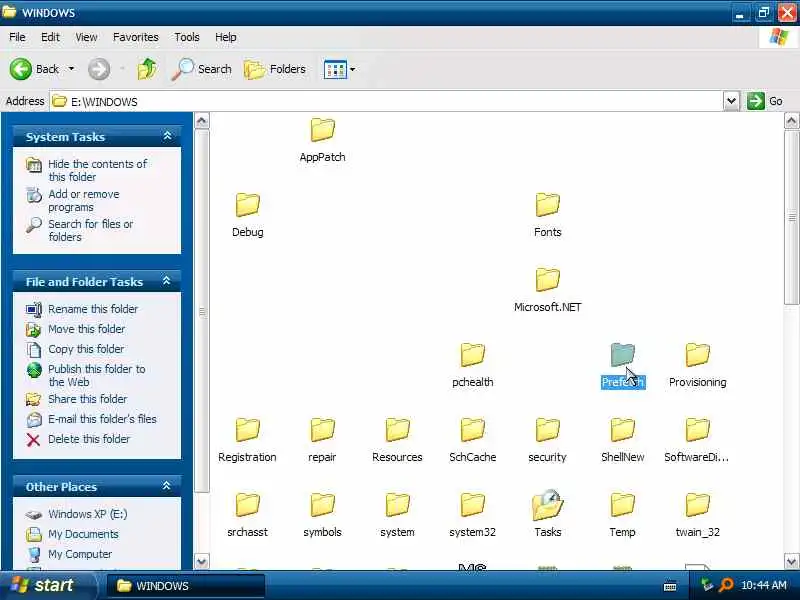Open Windows XP (E:) in Other Places
The height and width of the screenshot is (600, 800).
88,514
